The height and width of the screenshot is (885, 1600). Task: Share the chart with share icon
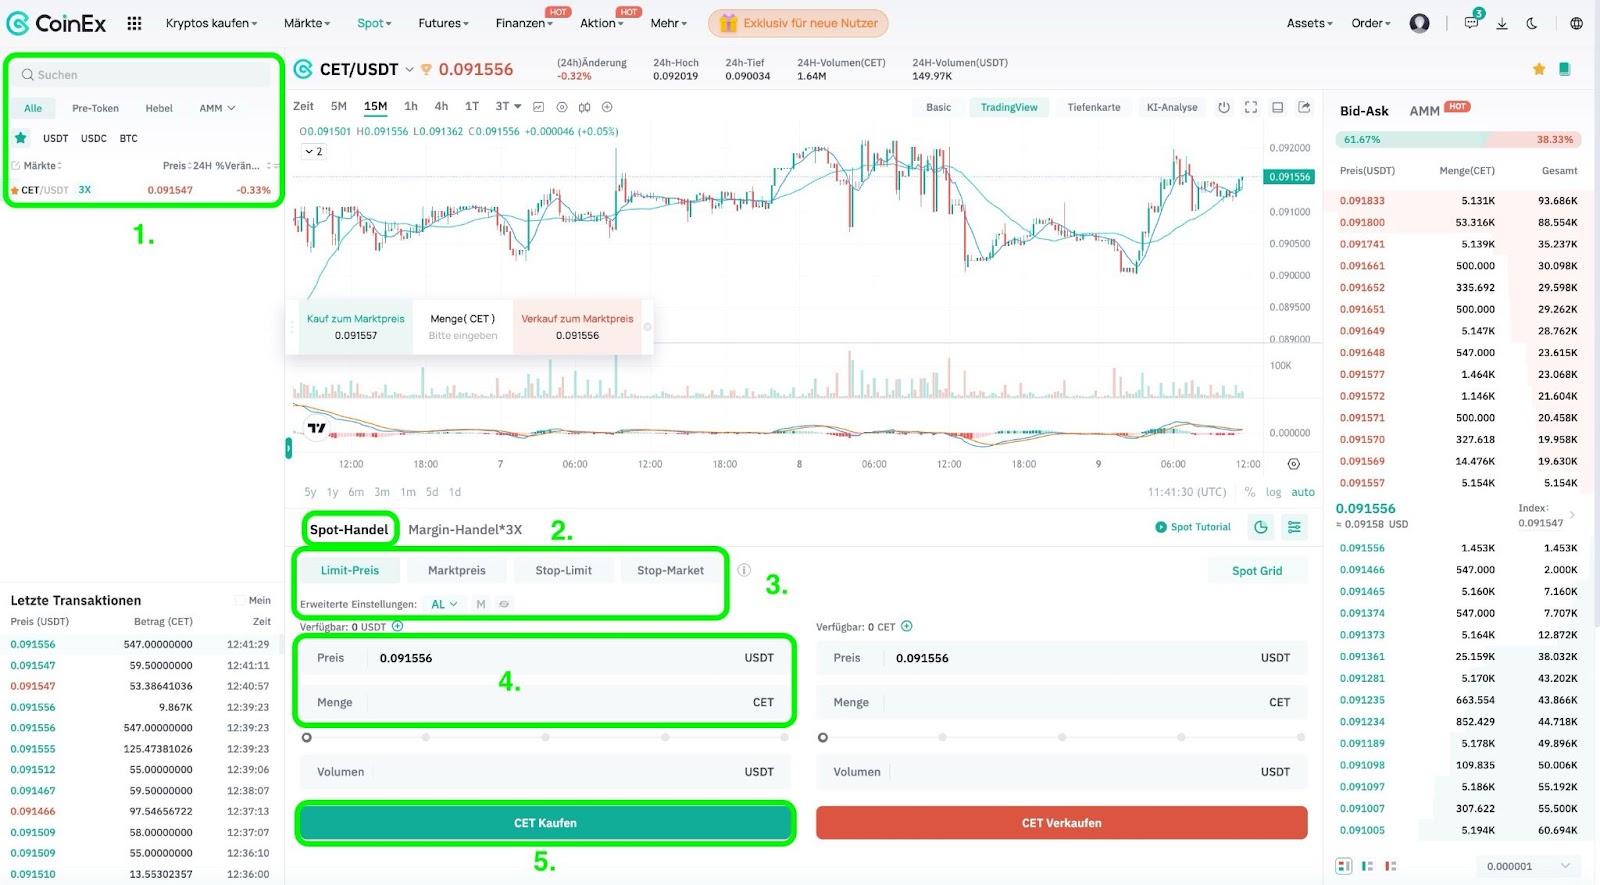click(1304, 107)
